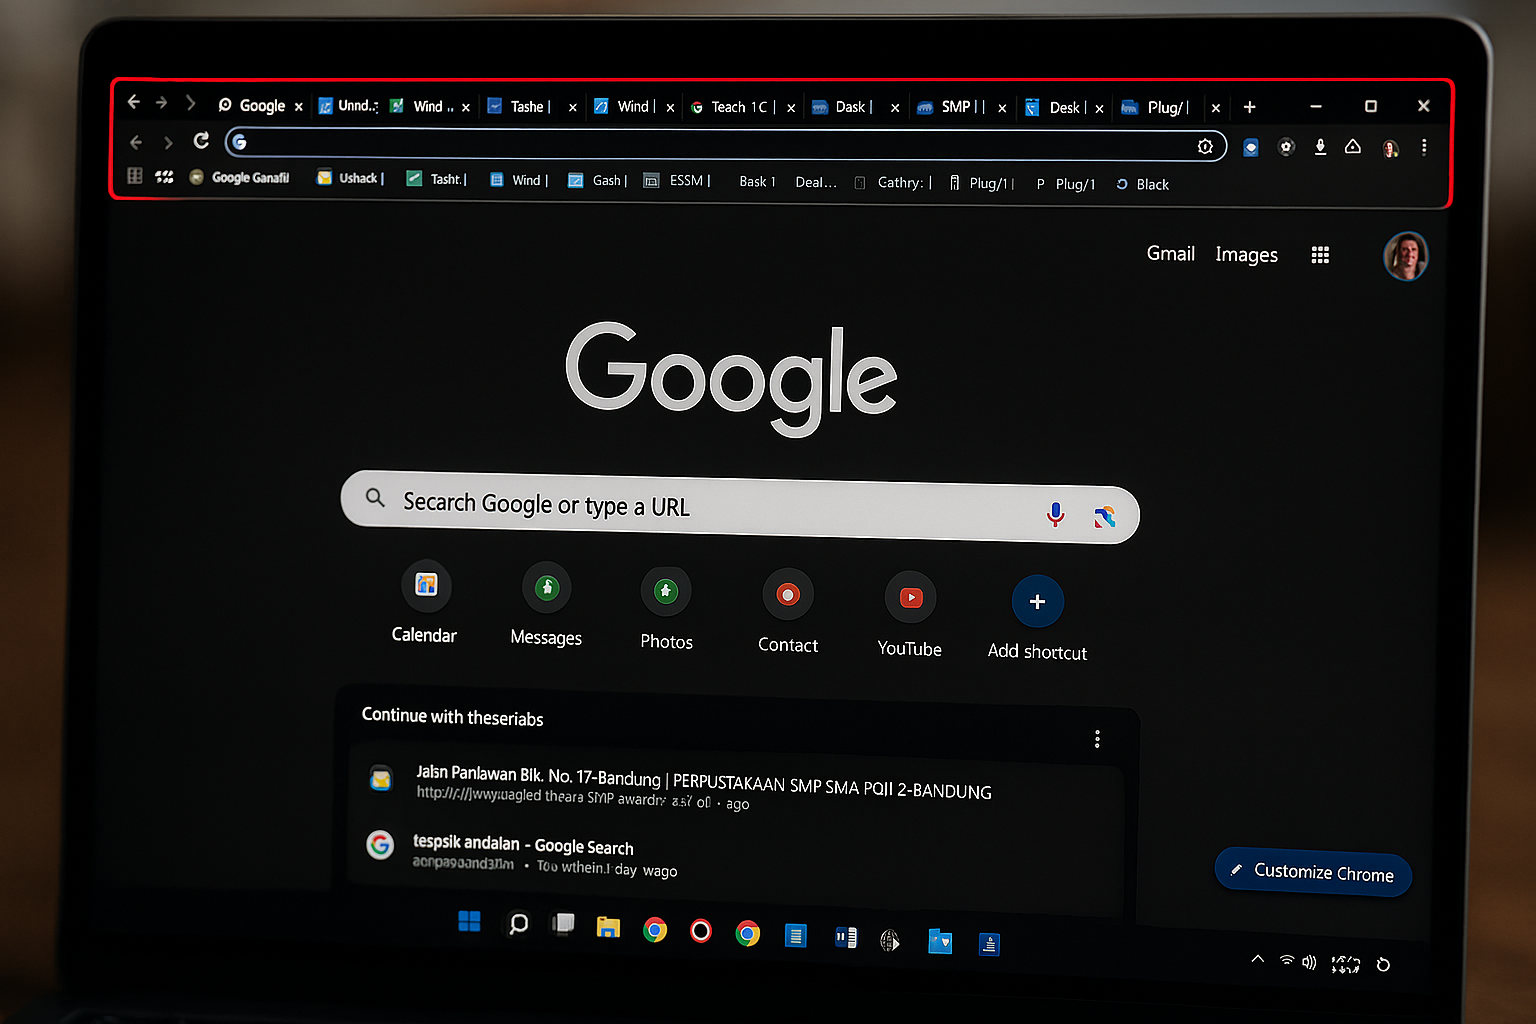The width and height of the screenshot is (1536, 1024).
Task: Open the Bask 1 bookmark
Action: (757, 181)
